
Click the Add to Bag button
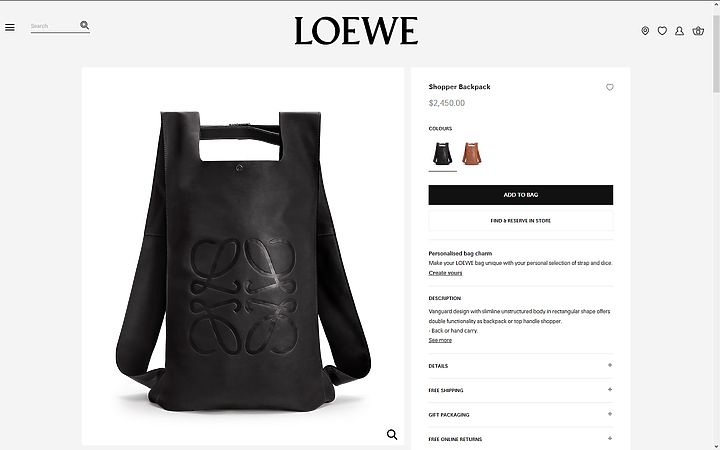(521, 195)
